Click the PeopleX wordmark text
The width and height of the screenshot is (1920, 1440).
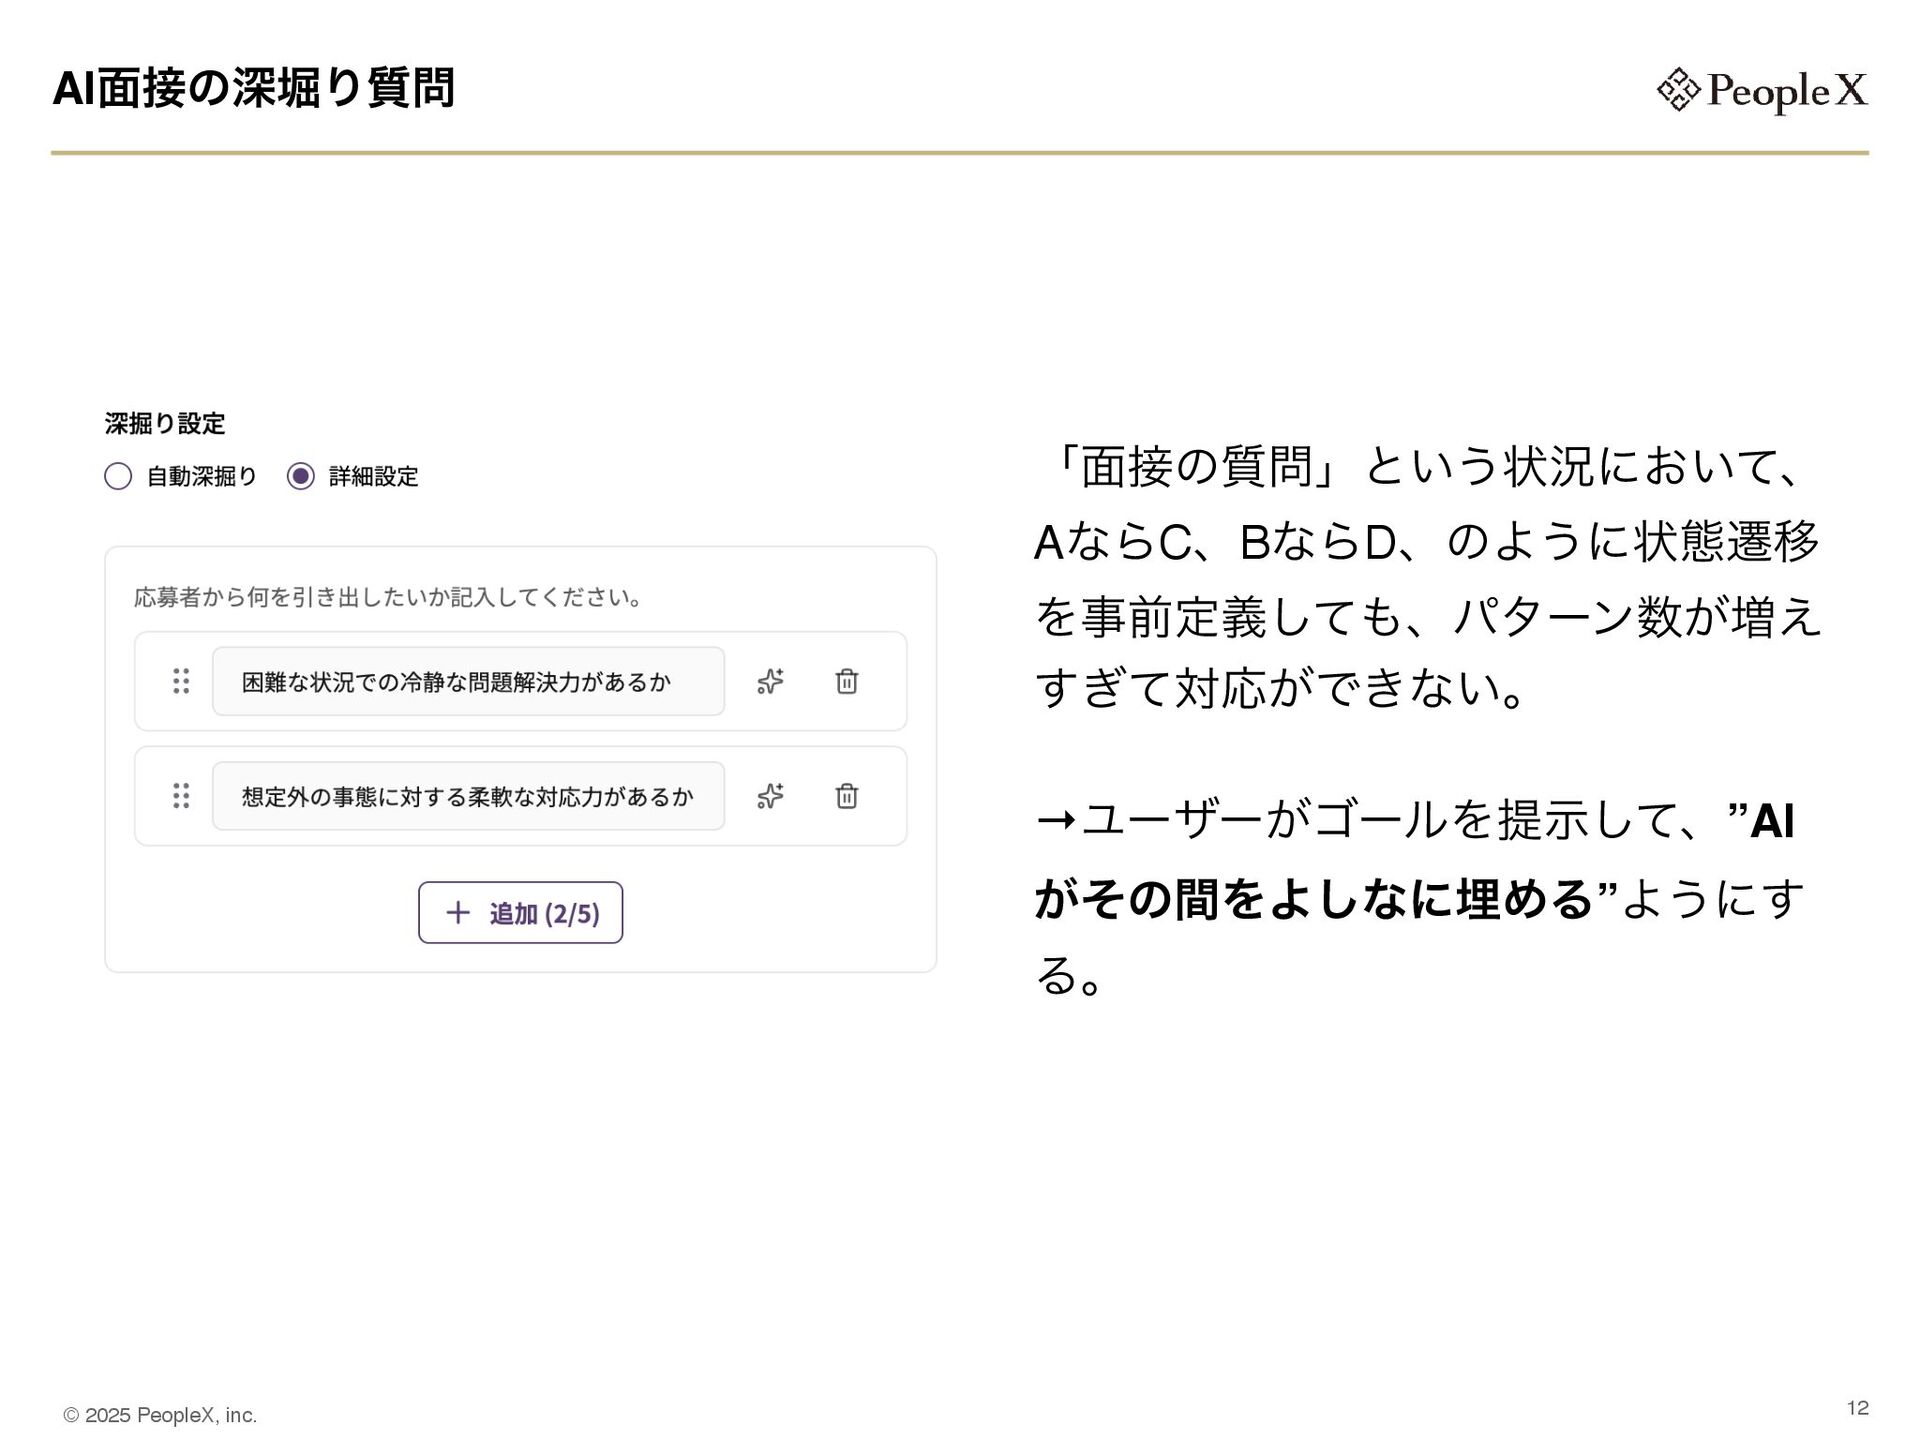(x=1787, y=91)
